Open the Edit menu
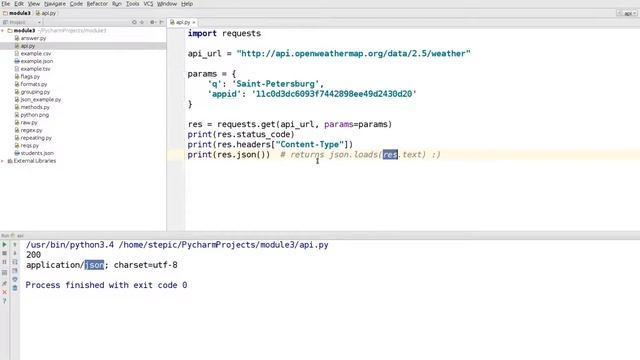 [x=19, y=4]
